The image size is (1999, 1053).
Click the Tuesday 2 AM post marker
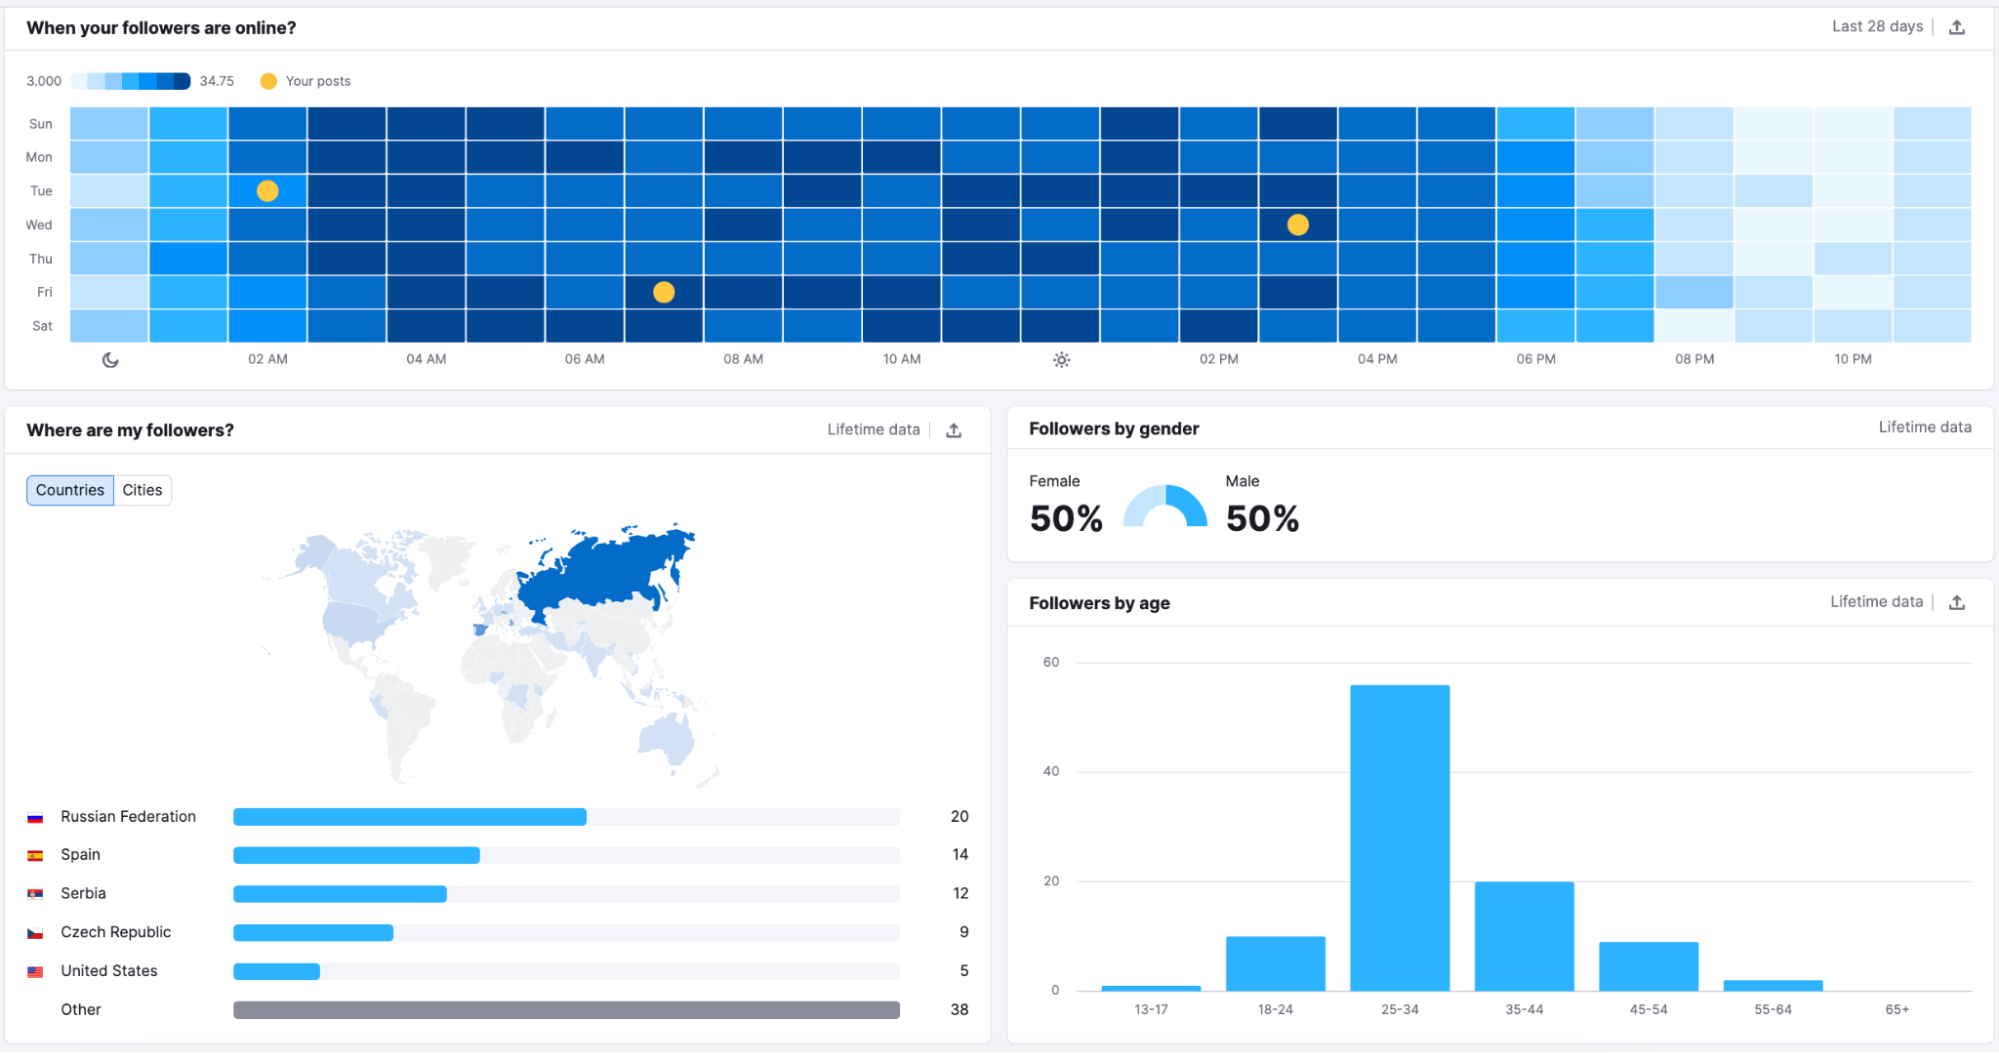click(267, 191)
